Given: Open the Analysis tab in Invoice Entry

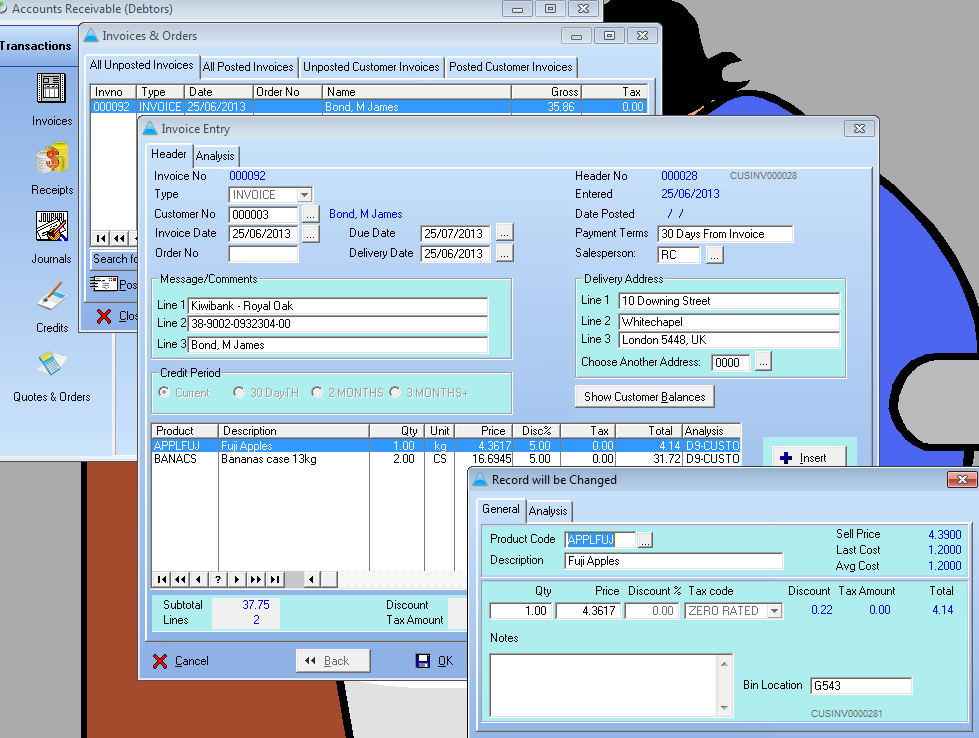Looking at the screenshot, I should tap(215, 156).
